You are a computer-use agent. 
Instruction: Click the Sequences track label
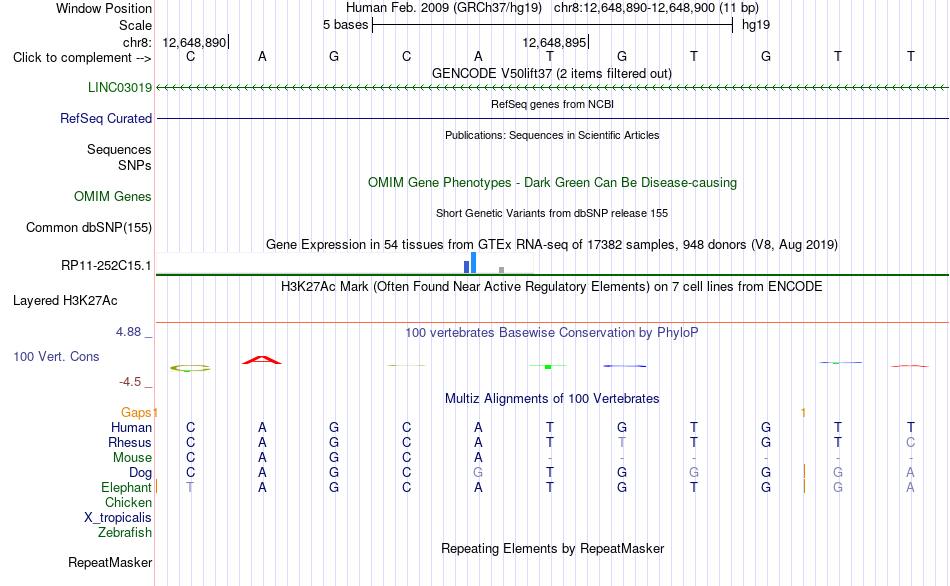119,149
